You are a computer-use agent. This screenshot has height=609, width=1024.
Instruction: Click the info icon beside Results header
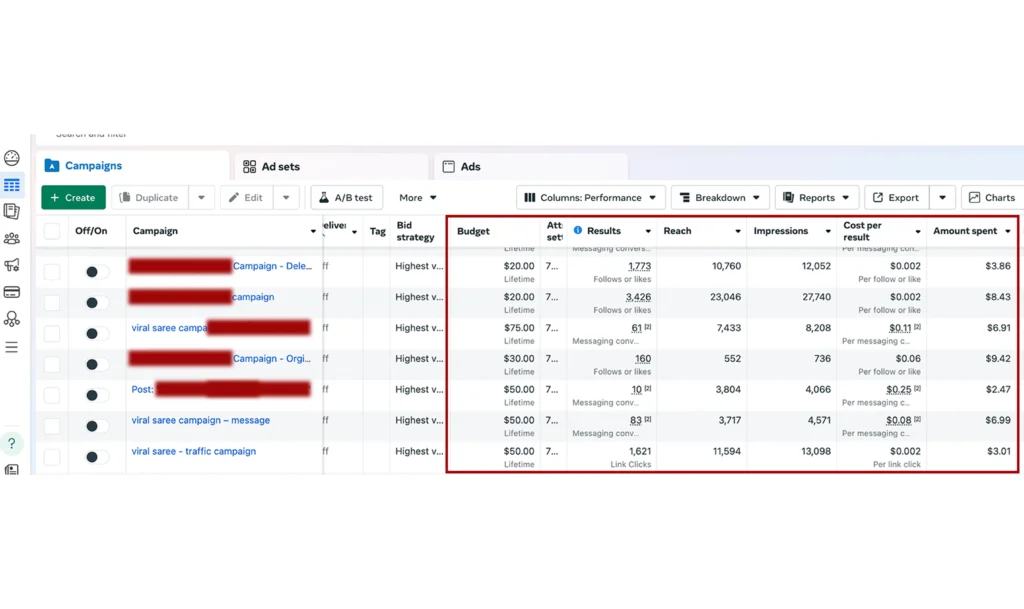pos(578,231)
